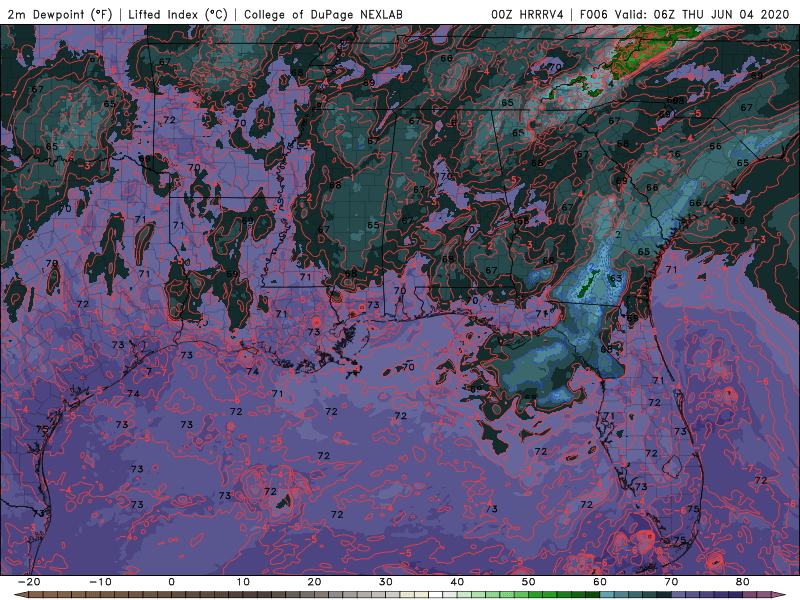Click the "Lifted Index (°C)" title text
800x600 pixels.
pos(178,14)
